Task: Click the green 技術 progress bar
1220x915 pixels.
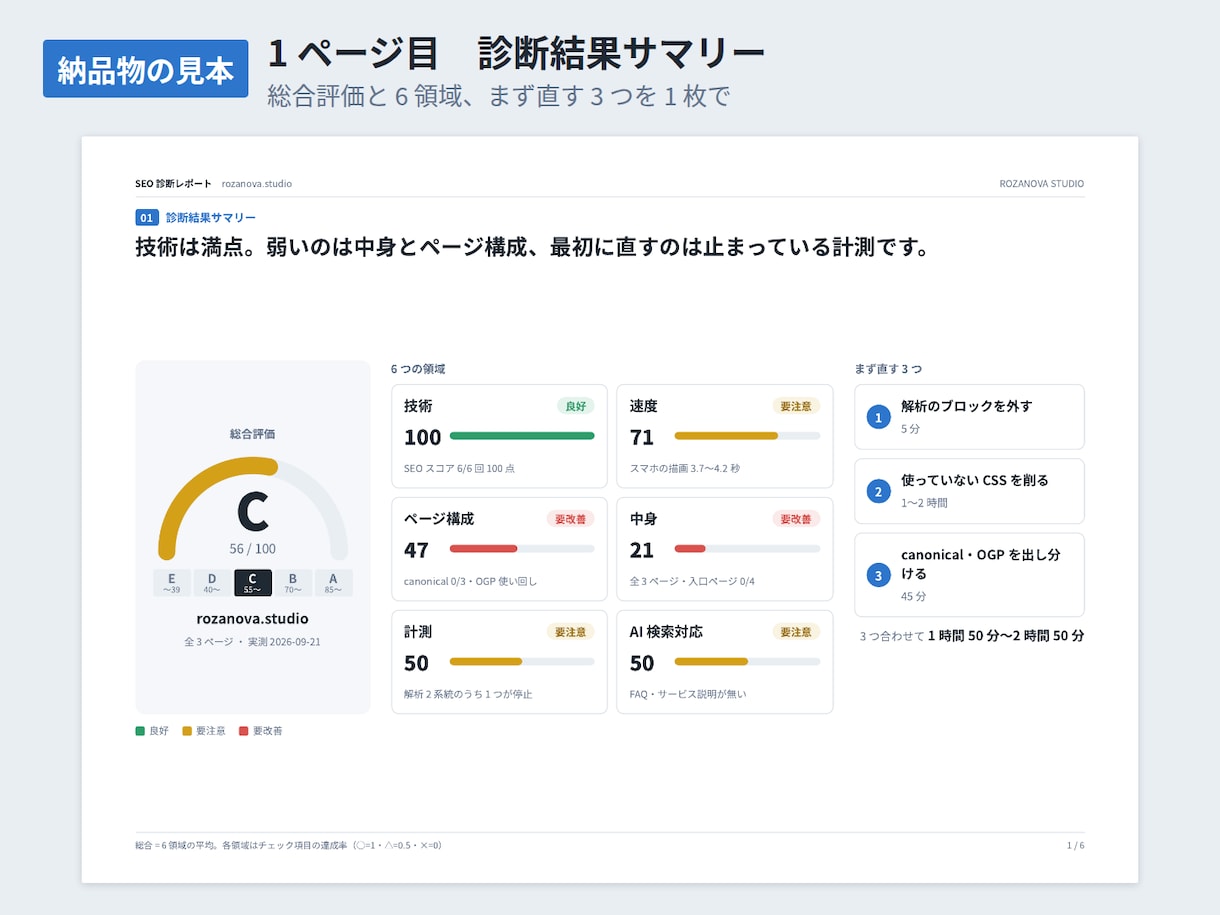Action: (x=522, y=436)
